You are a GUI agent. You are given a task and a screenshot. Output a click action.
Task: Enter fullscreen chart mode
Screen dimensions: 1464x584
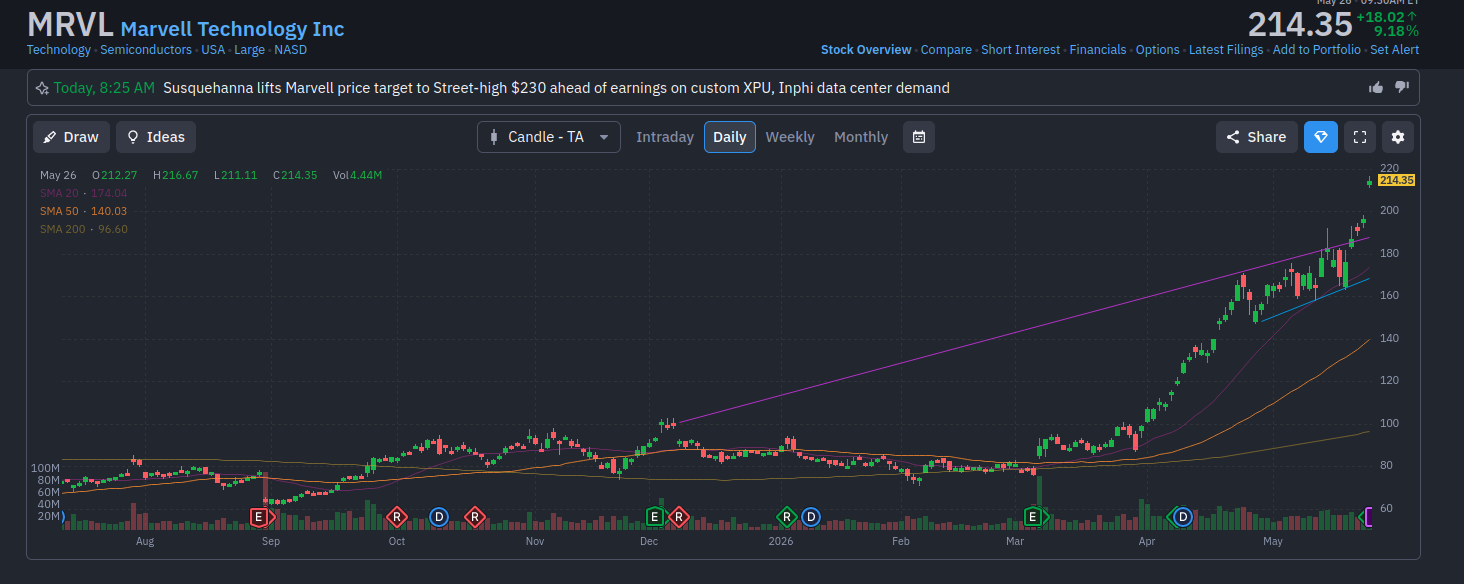coord(1359,137)
